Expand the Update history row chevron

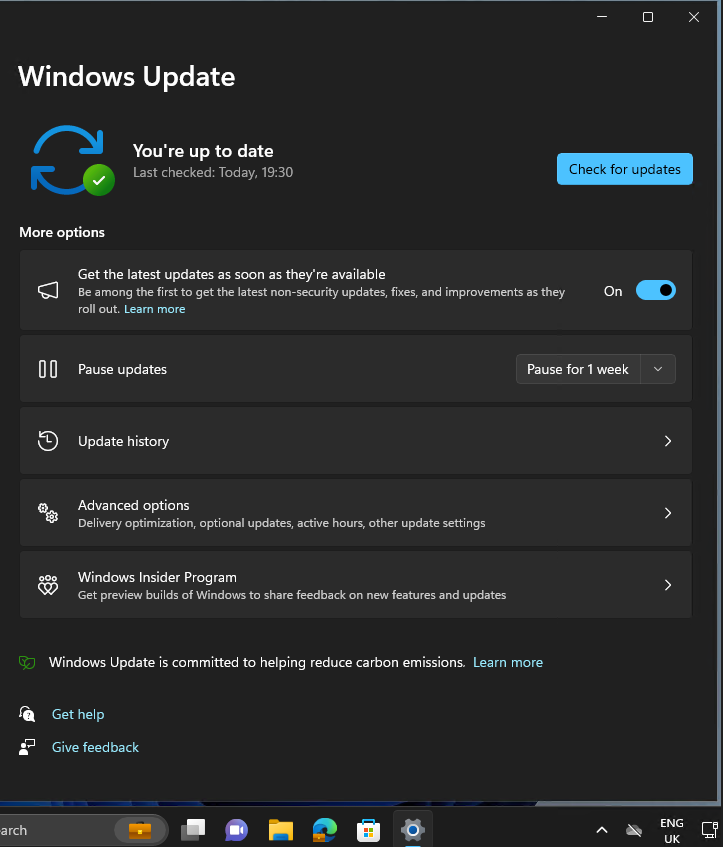667,440
